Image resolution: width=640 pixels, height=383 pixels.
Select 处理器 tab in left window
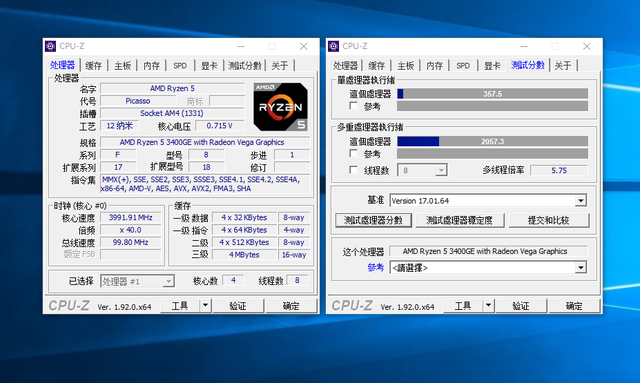point(62,65)
